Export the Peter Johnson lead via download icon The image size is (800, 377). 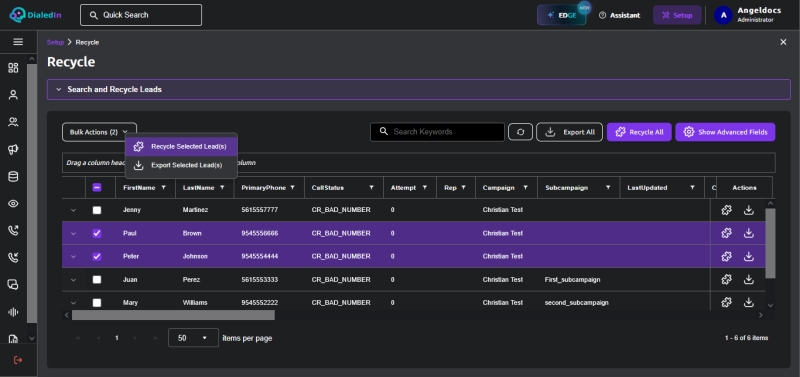(x=748, y=256)
